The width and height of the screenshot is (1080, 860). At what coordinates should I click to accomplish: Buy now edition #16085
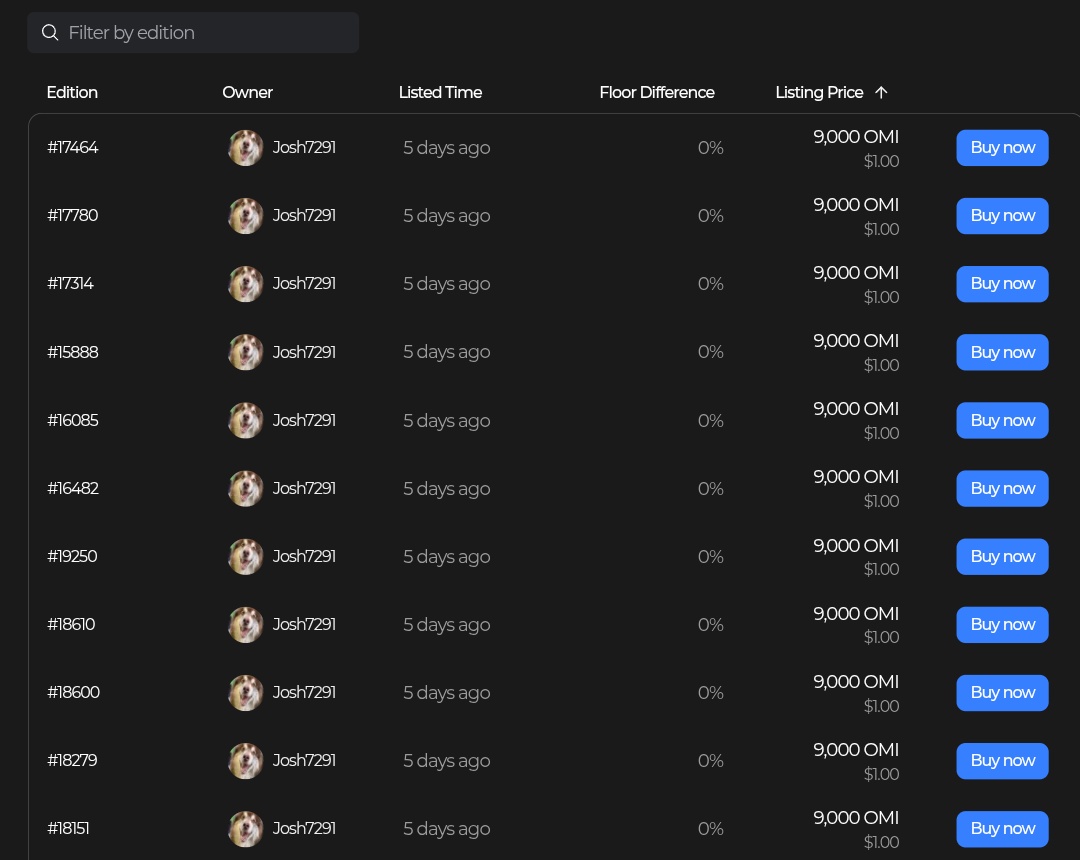click(1002, 420)
